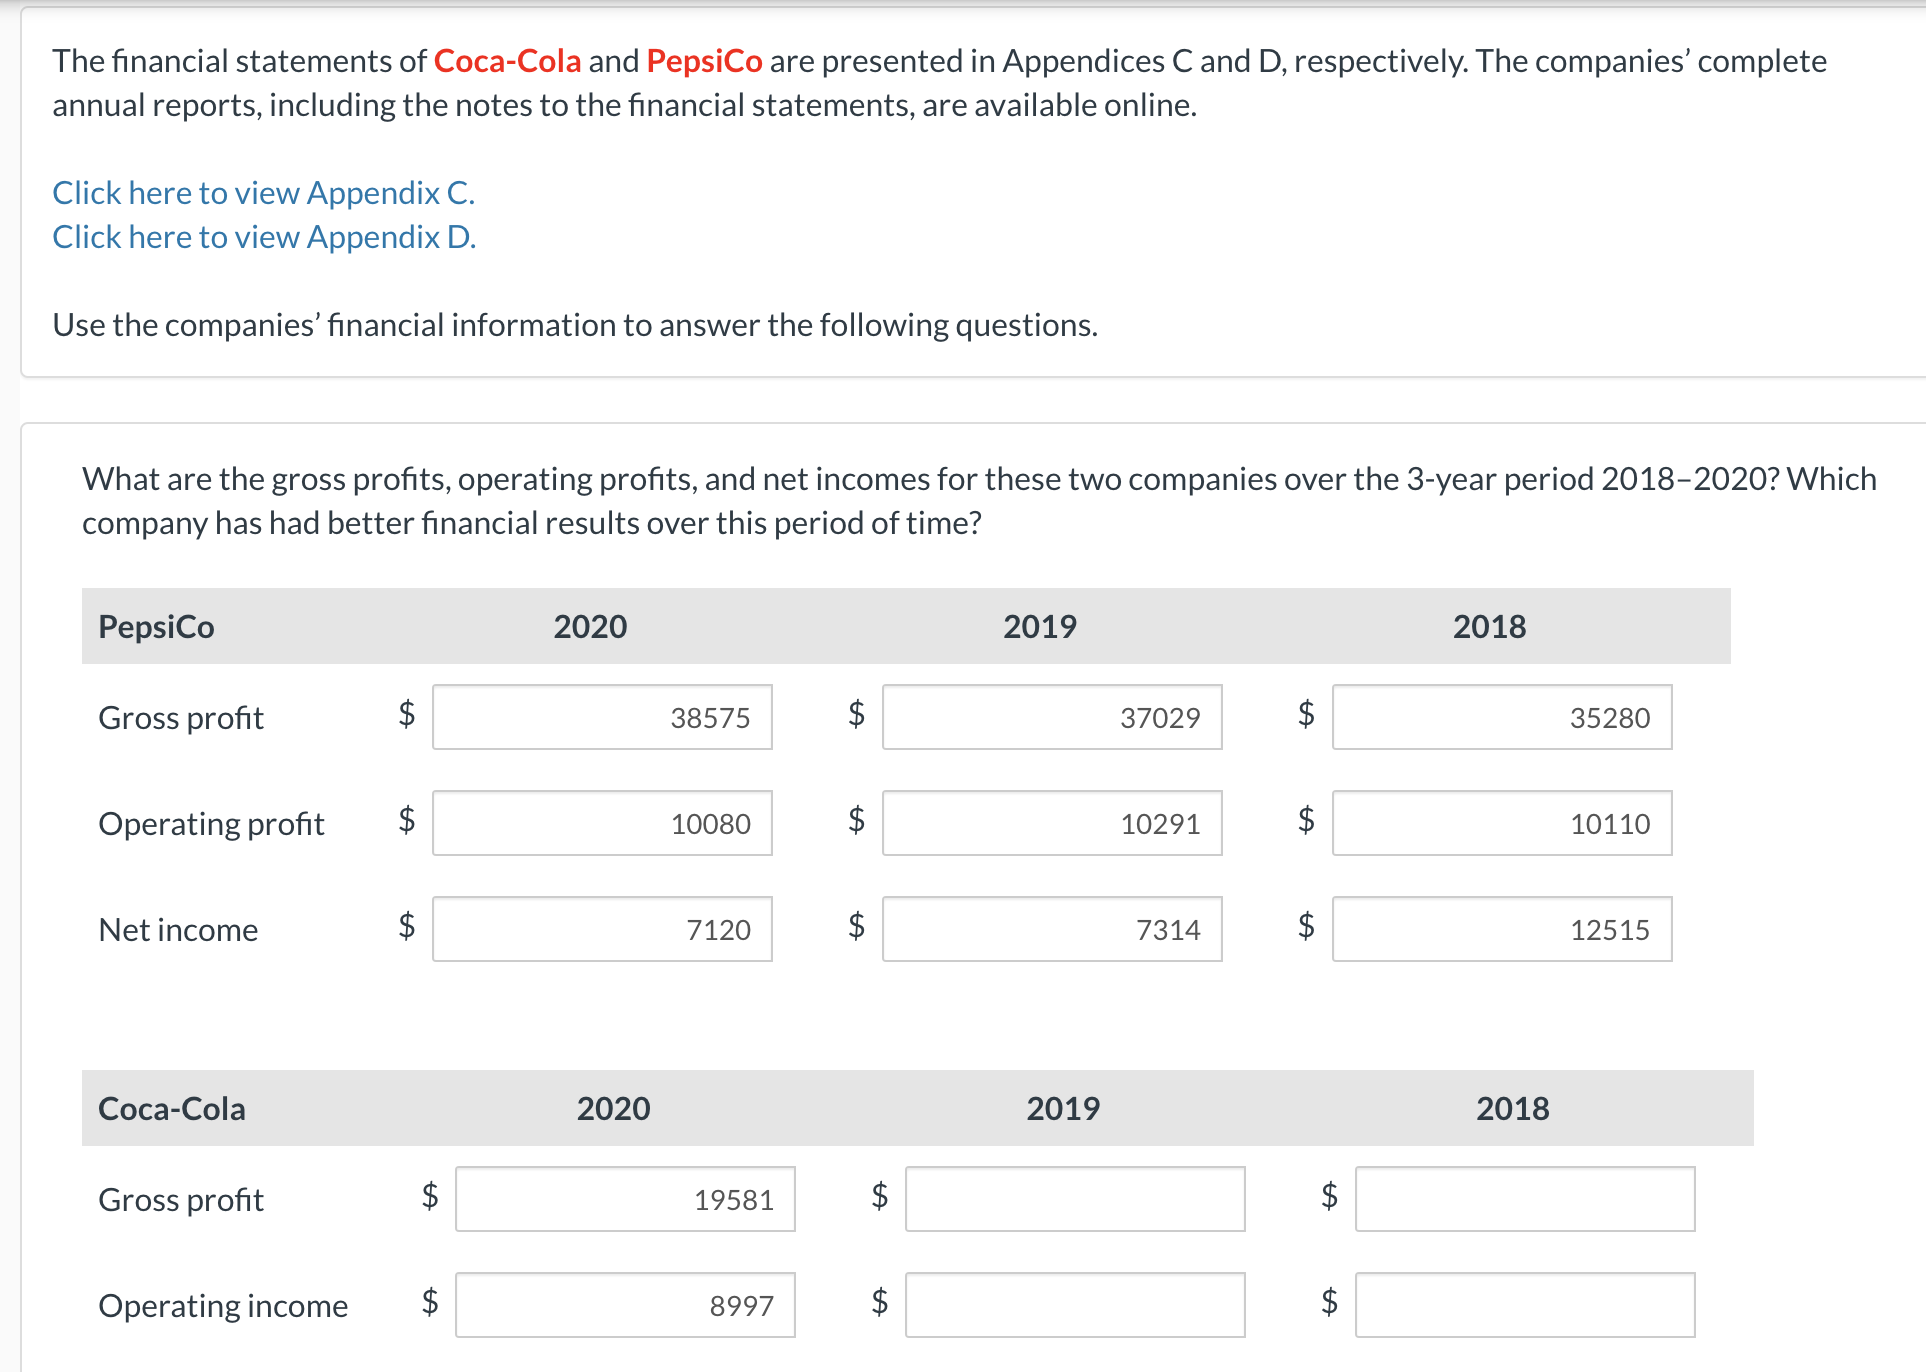Select Coca-Cola Gross profit 2020 field showing 19581

pyautogui.click(x=624, y=1199)
